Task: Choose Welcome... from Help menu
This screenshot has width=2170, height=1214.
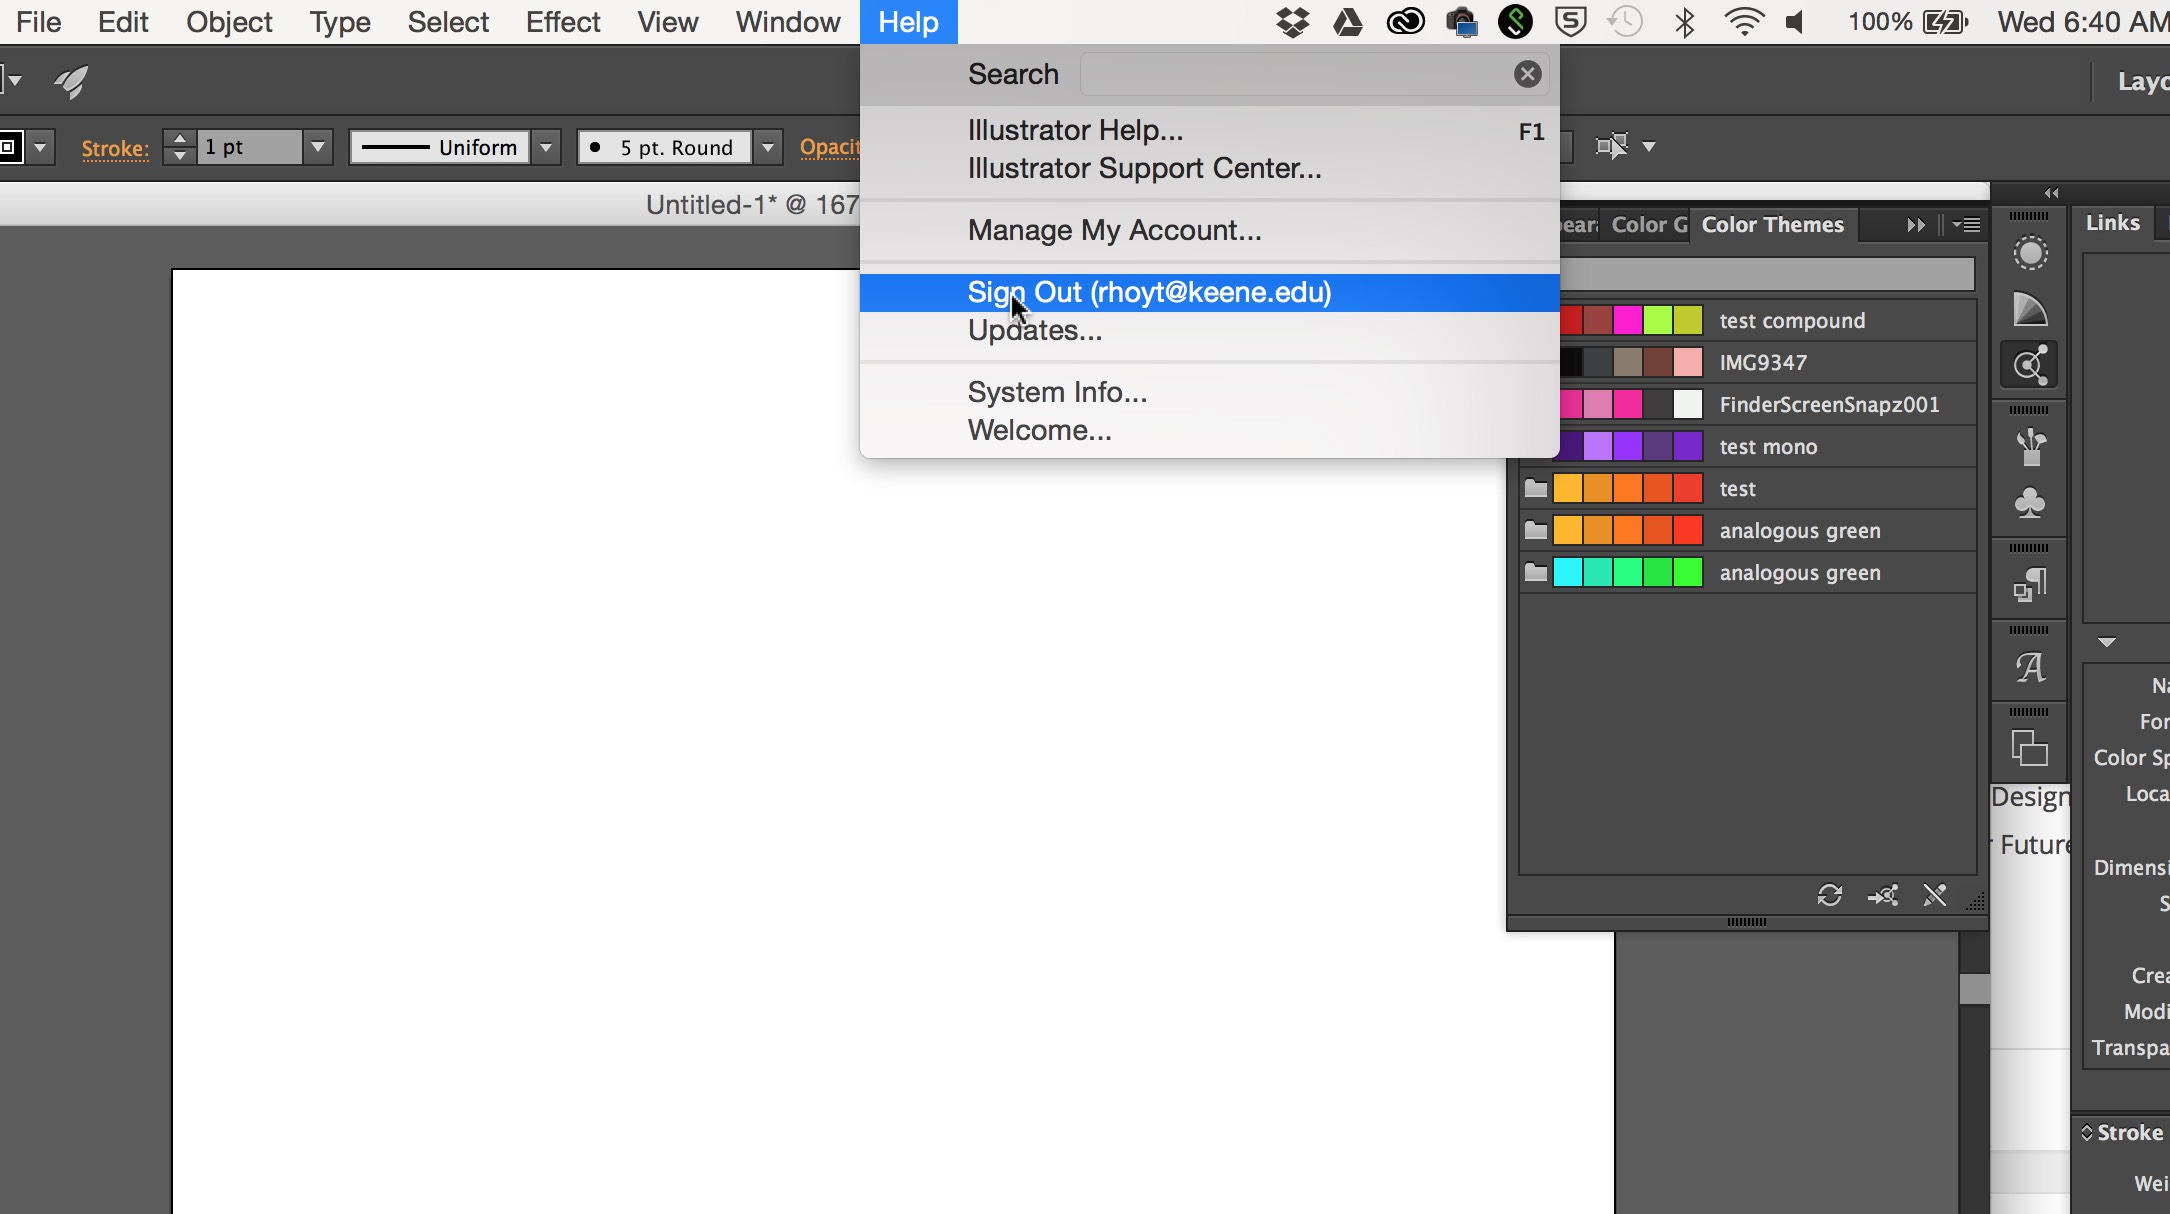Action: click(1209, 430)
